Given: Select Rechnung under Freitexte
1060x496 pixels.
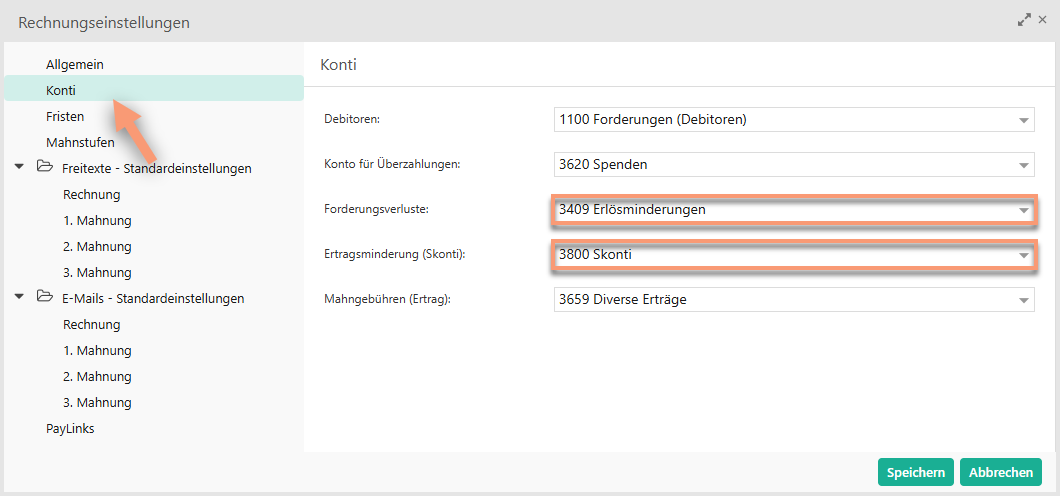Looking at the screenshot, I should (x=91, y=195).
